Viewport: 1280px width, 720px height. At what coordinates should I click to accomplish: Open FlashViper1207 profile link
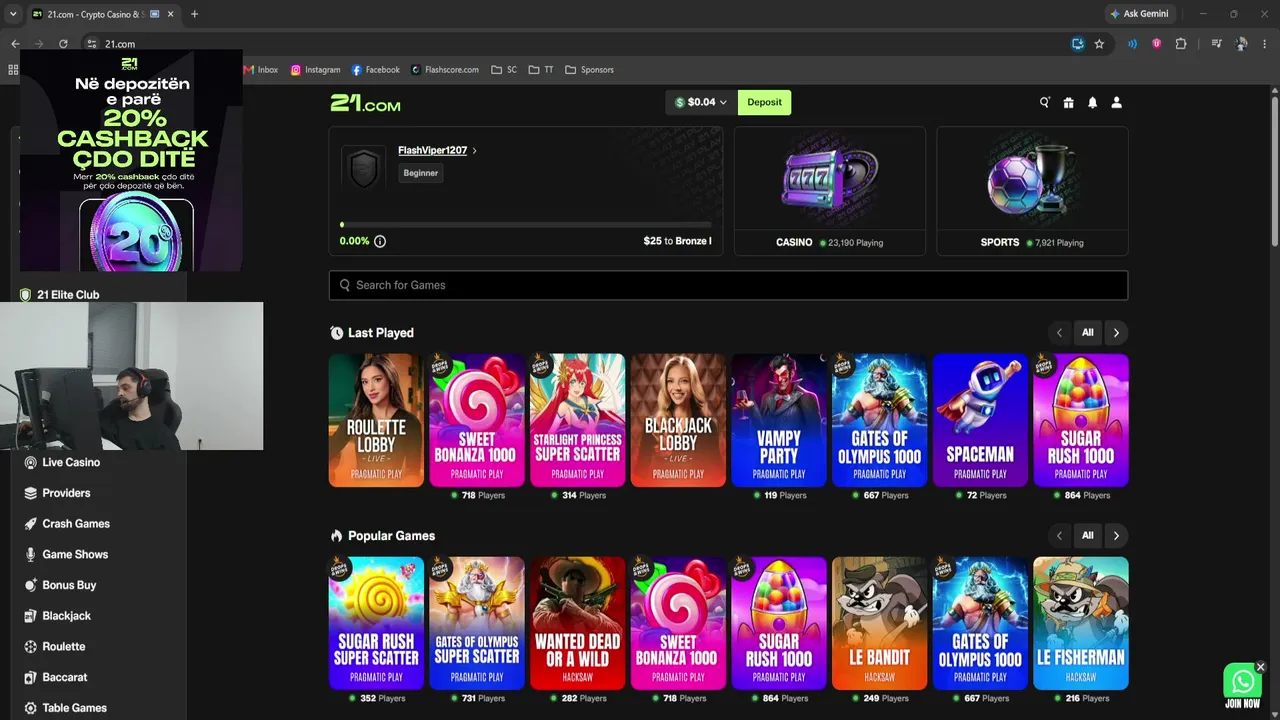437,150
